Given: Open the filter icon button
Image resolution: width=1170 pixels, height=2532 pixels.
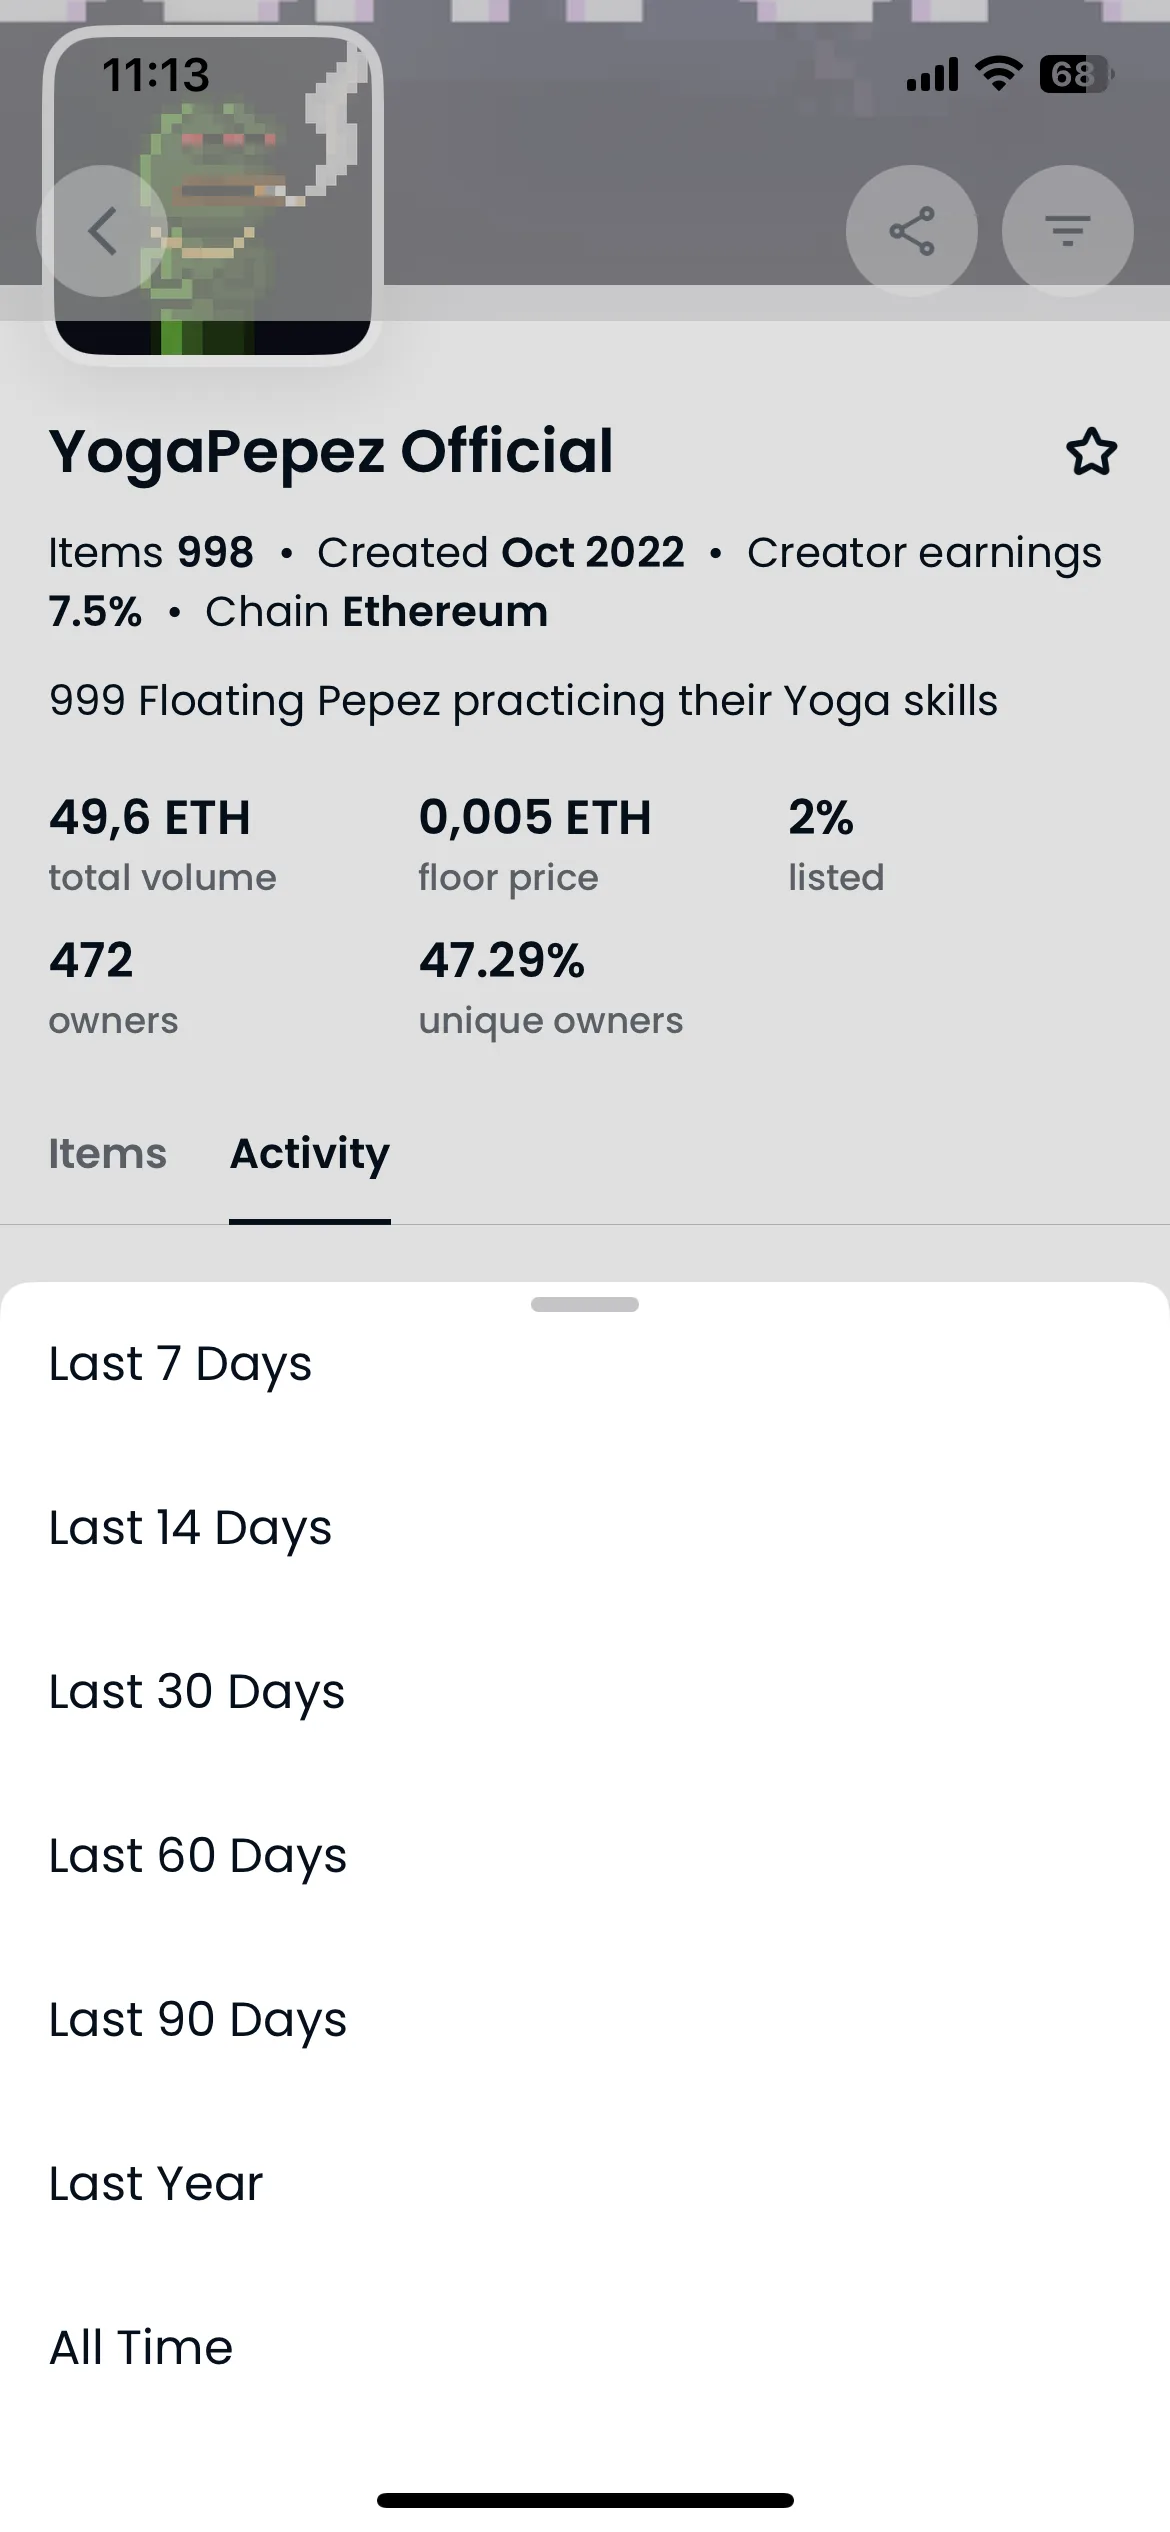Looking at the screenshot, I should pyautogui.click(x=1068, y=231).
